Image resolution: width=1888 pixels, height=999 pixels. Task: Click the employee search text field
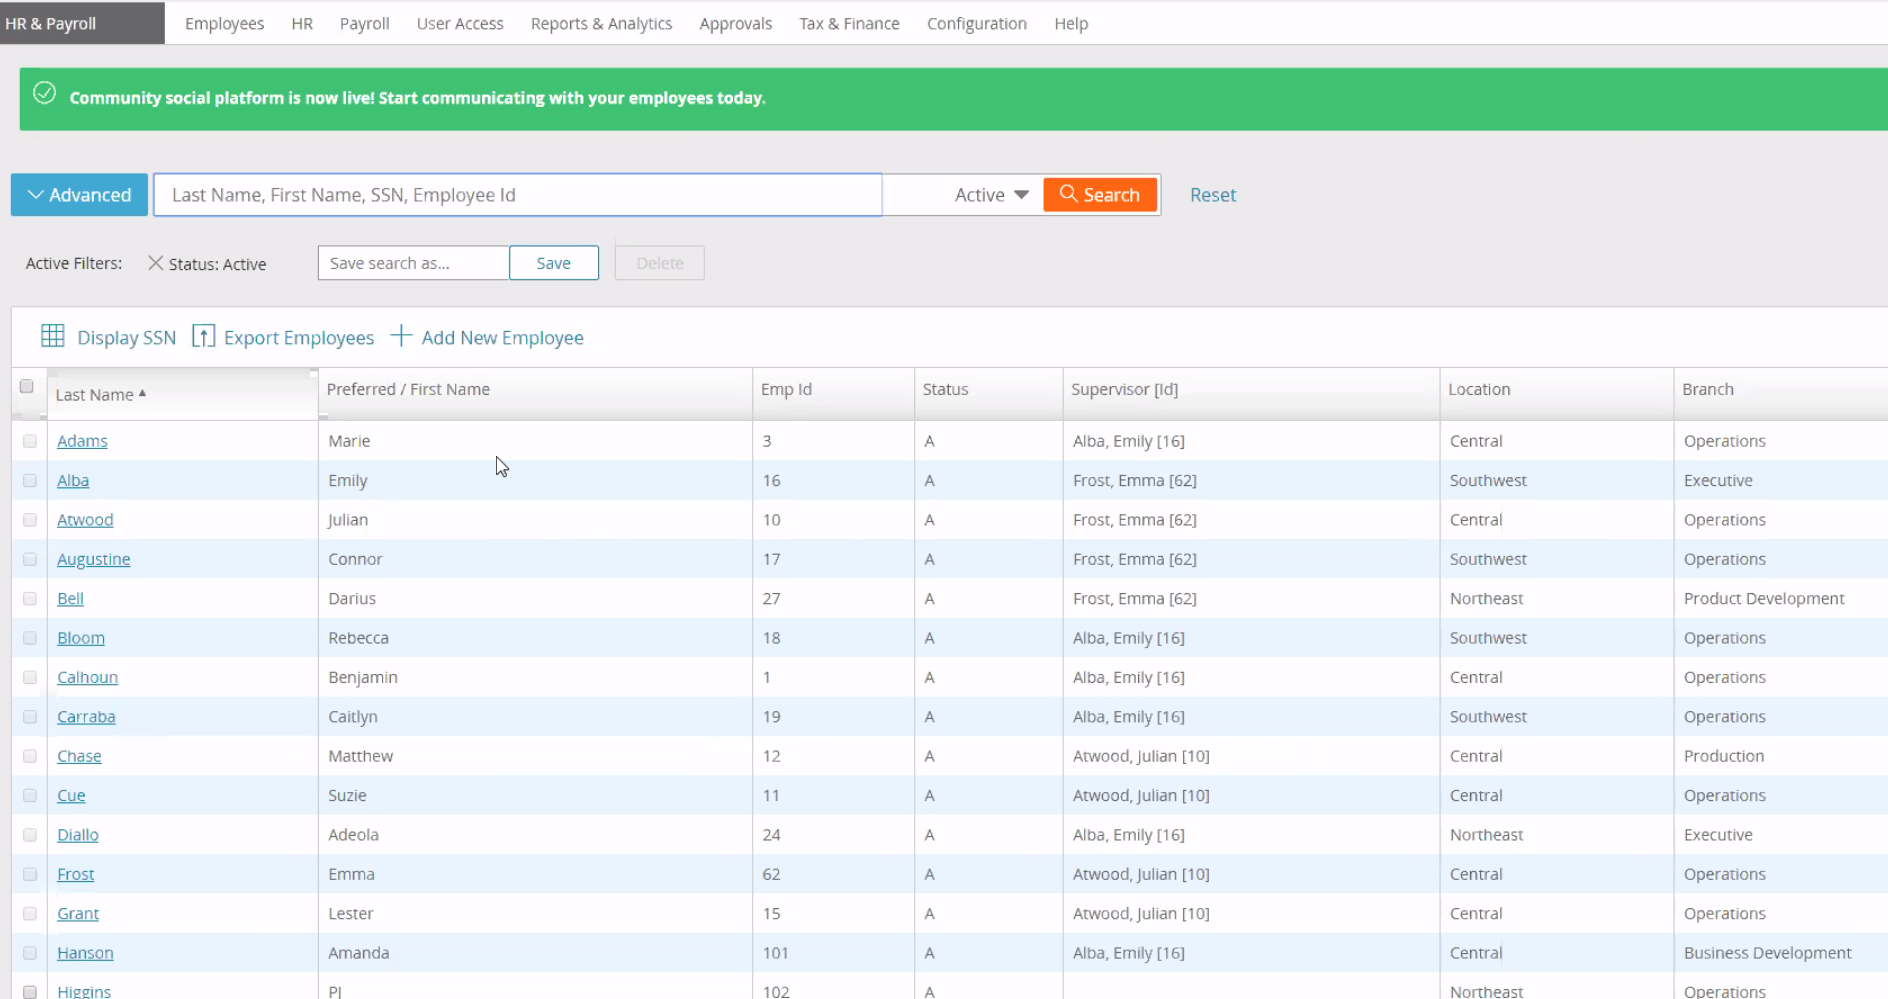(x=517, y=195)
